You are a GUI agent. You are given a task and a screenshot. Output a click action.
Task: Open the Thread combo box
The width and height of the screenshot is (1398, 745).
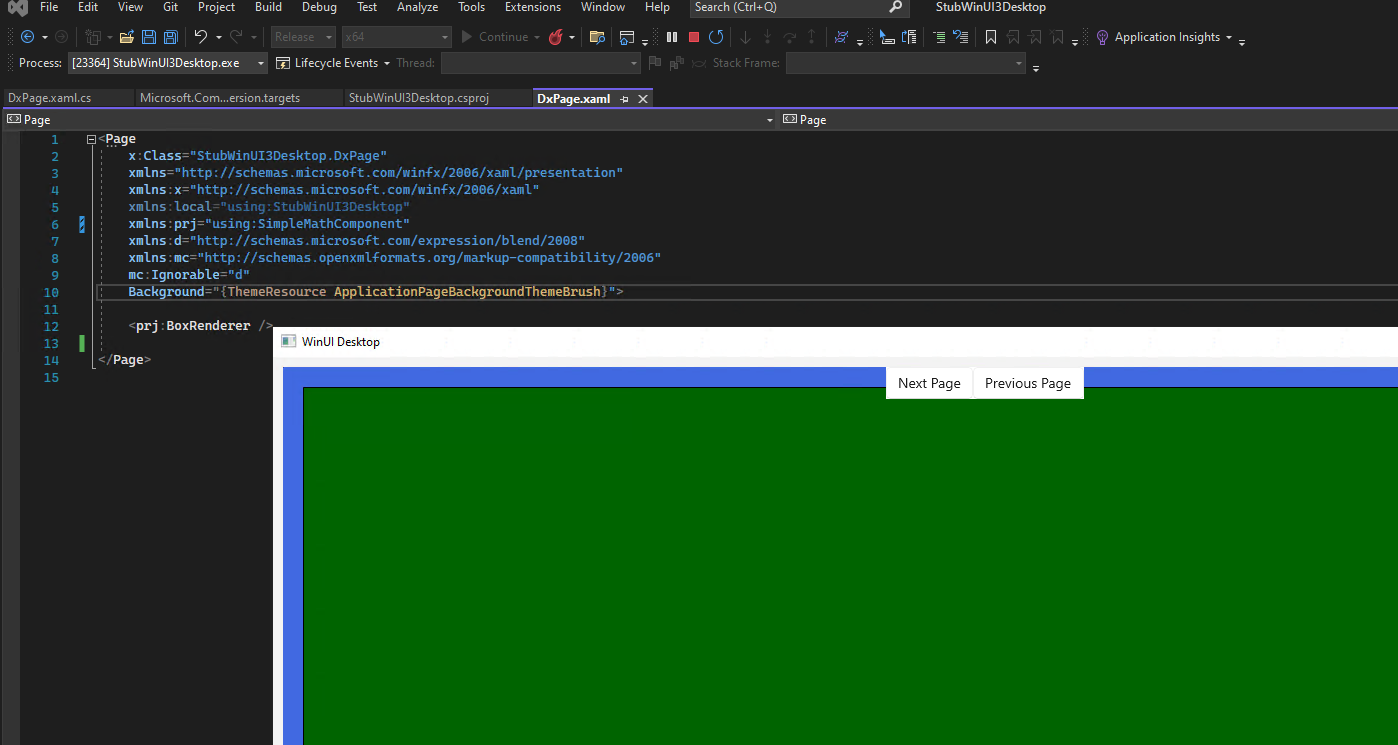[540, 63]
